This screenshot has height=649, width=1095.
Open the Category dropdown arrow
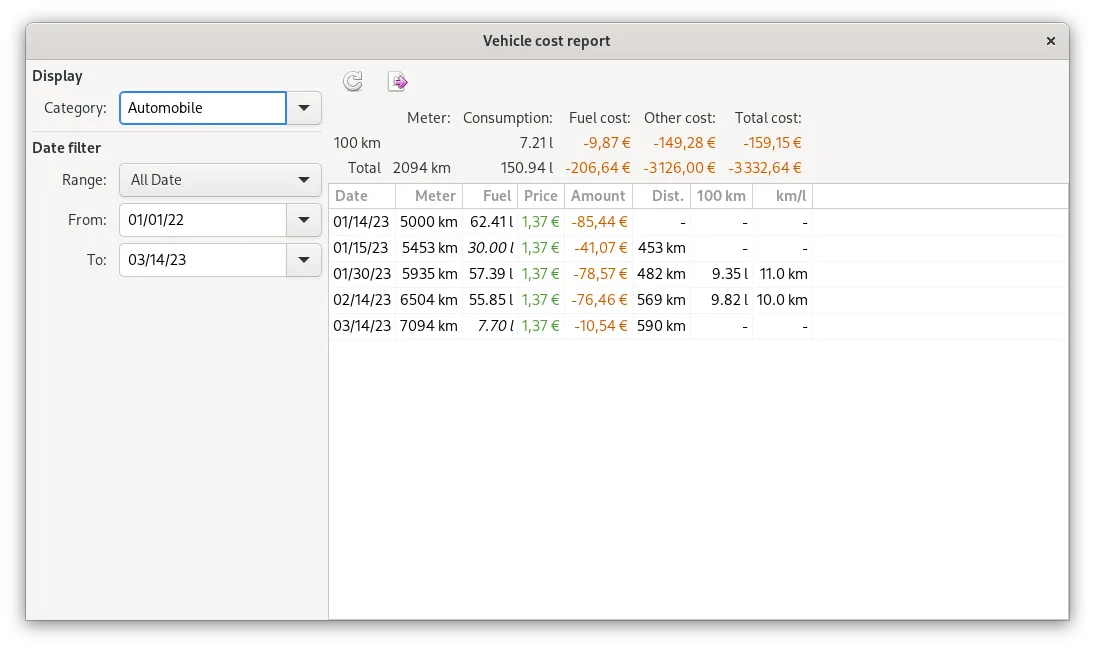tap(304, 108)
